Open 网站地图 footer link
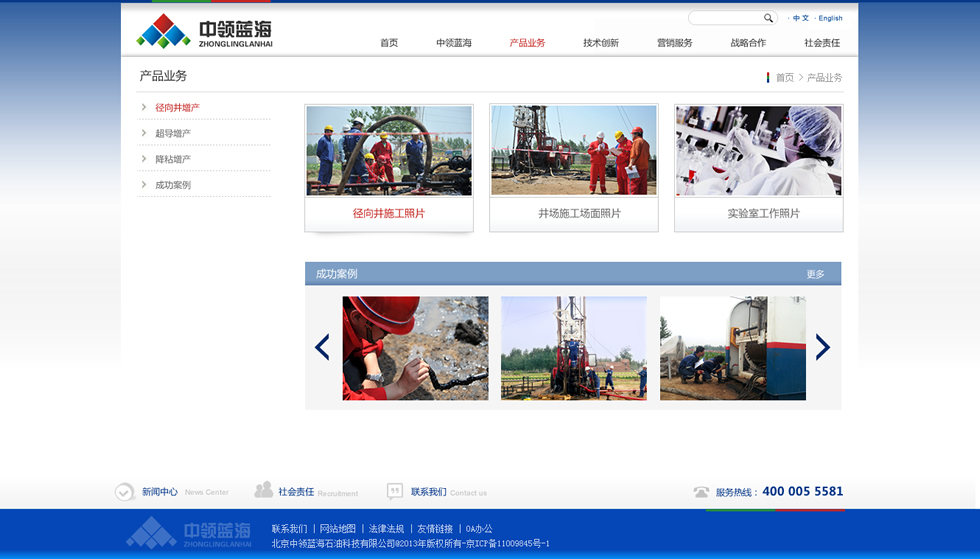 [x=338, y=529]
